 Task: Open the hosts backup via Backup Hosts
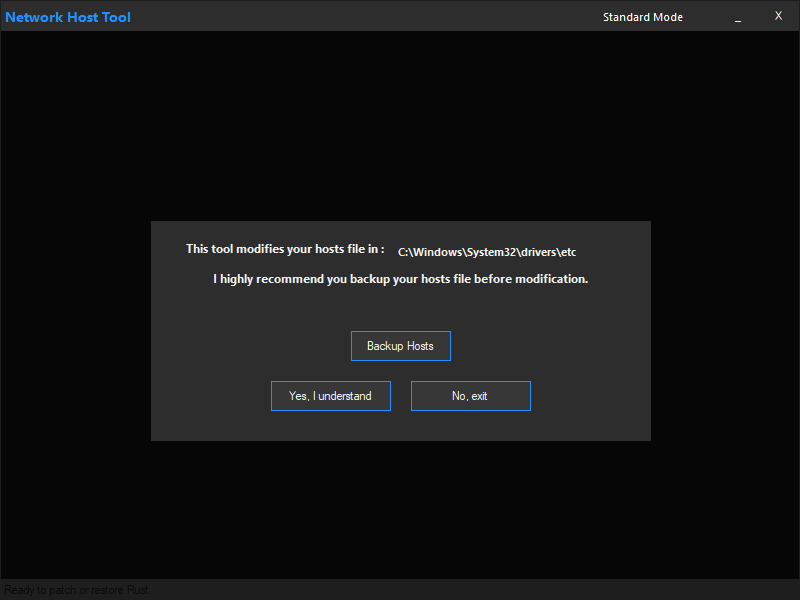coord(400,345)
